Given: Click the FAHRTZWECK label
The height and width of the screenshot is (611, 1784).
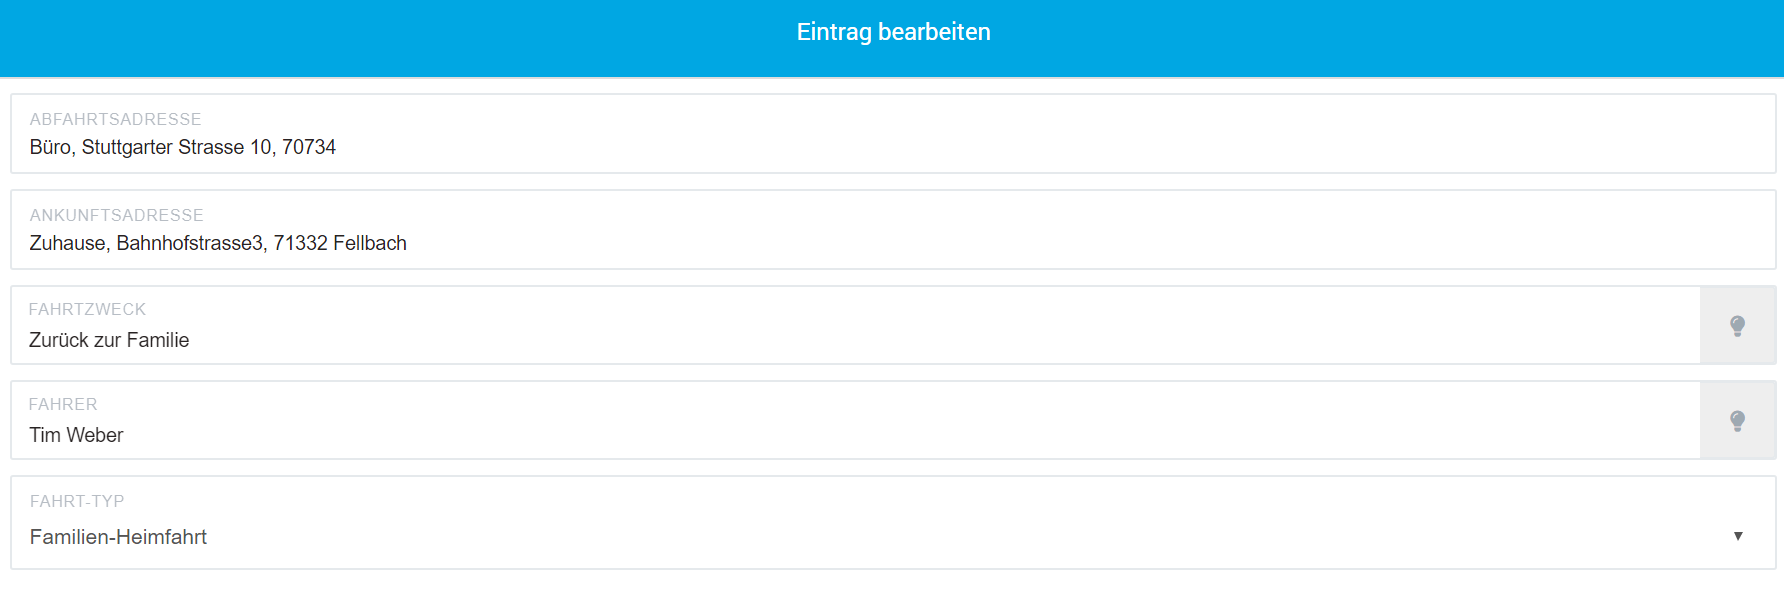Looking at the screenshot, I should tap(87, 309).
